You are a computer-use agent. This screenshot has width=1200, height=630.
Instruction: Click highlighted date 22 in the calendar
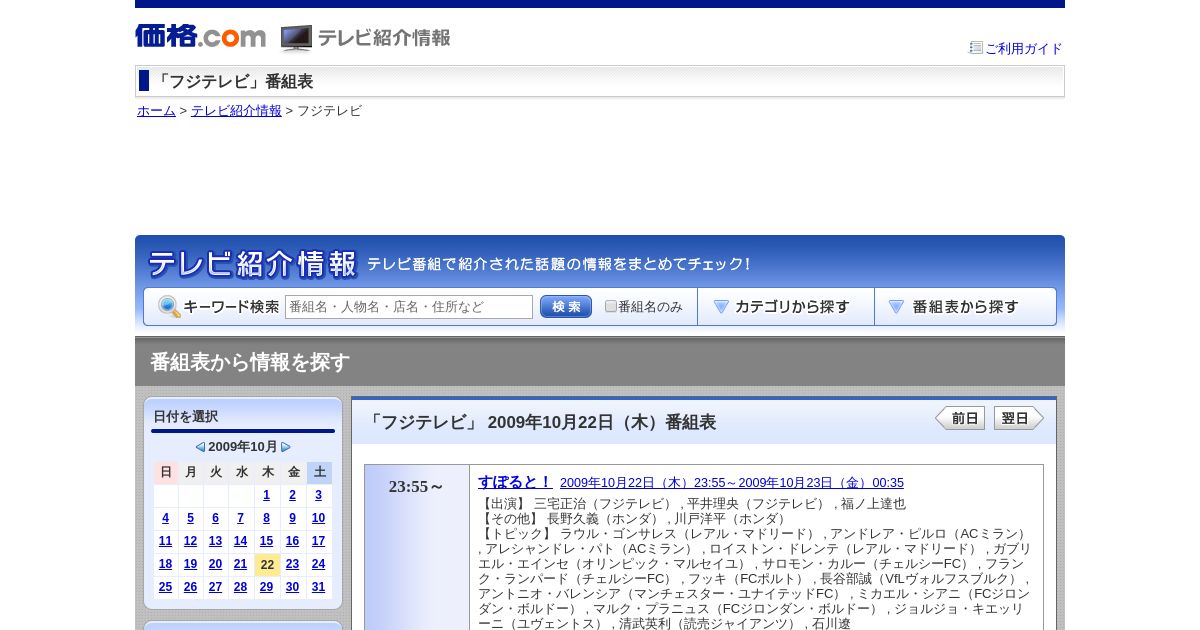tap(267, 564)
